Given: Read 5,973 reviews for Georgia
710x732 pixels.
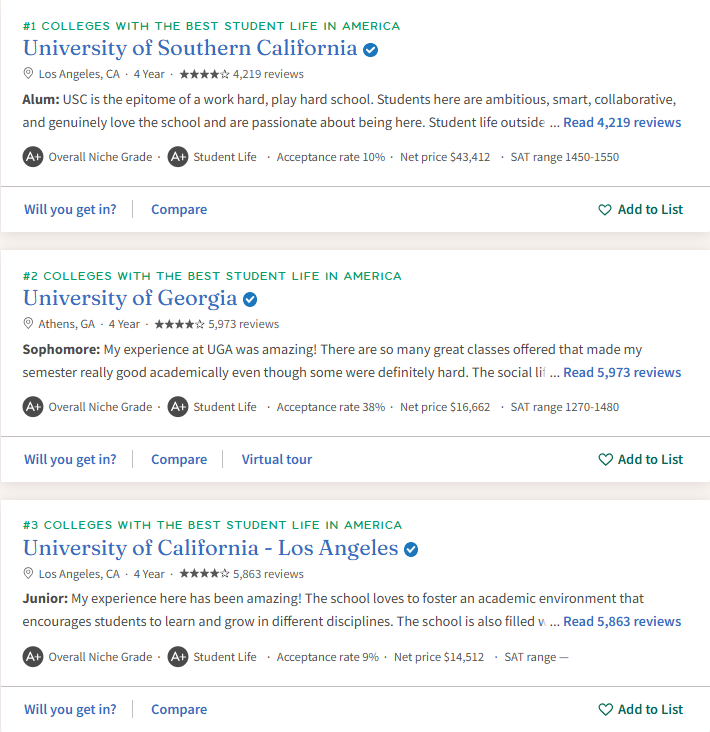Looking at the screenshot, I should click(x=622, y=373).
